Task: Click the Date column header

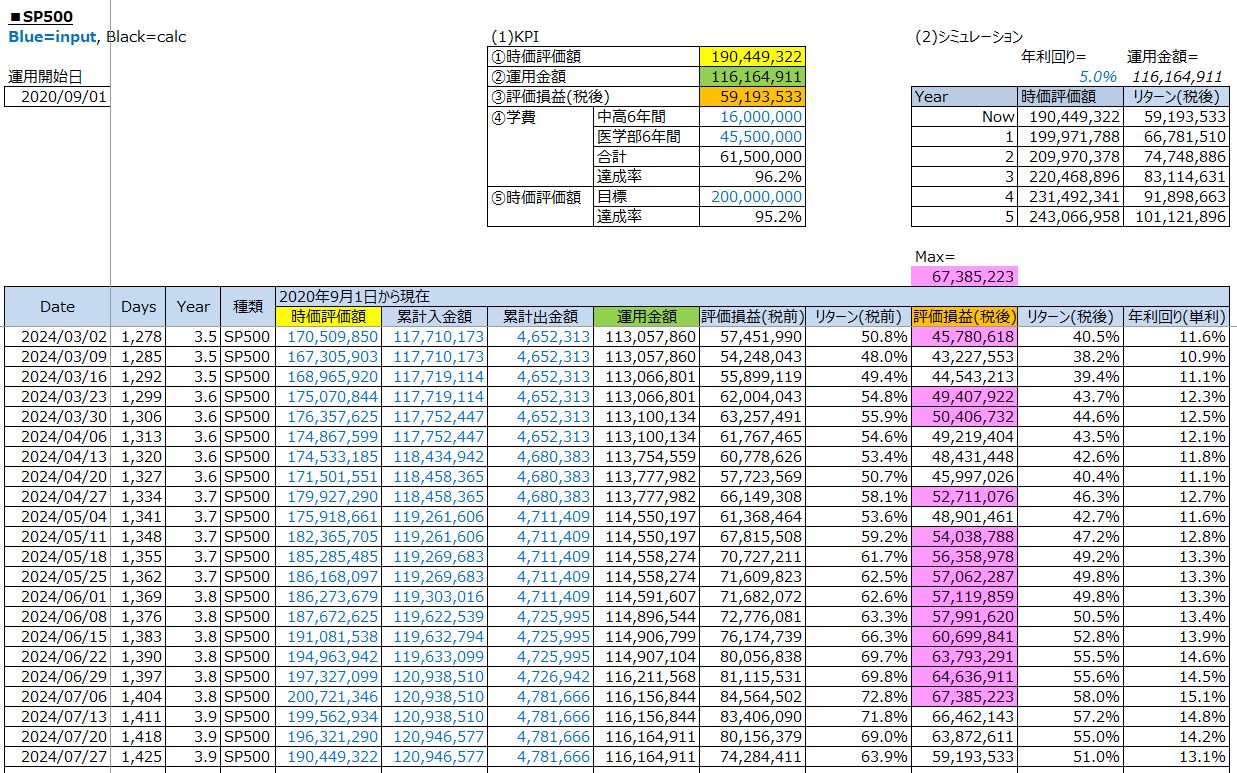Action: click(x=57, y=307)
